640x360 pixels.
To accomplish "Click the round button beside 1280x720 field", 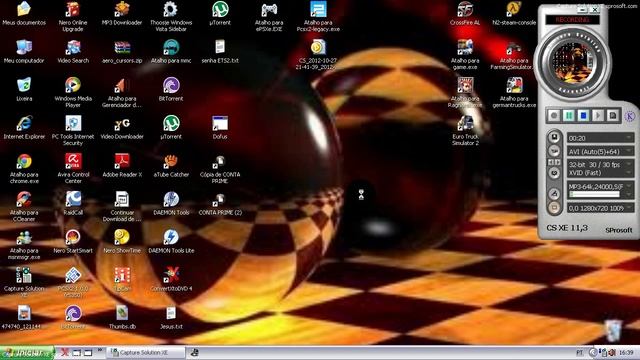I will point(554,208).
